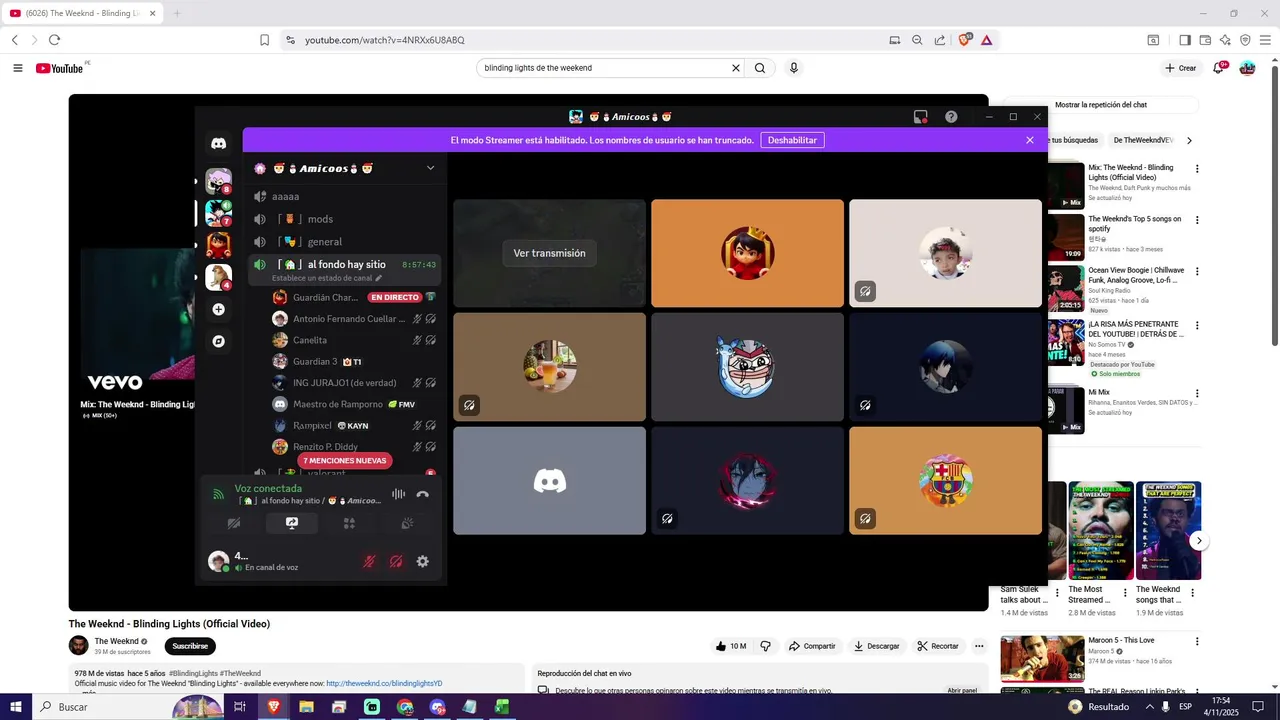This screenshot has height=720, width=1280.
Task: Click Ver transmisión button
Action: click(549, 253)
